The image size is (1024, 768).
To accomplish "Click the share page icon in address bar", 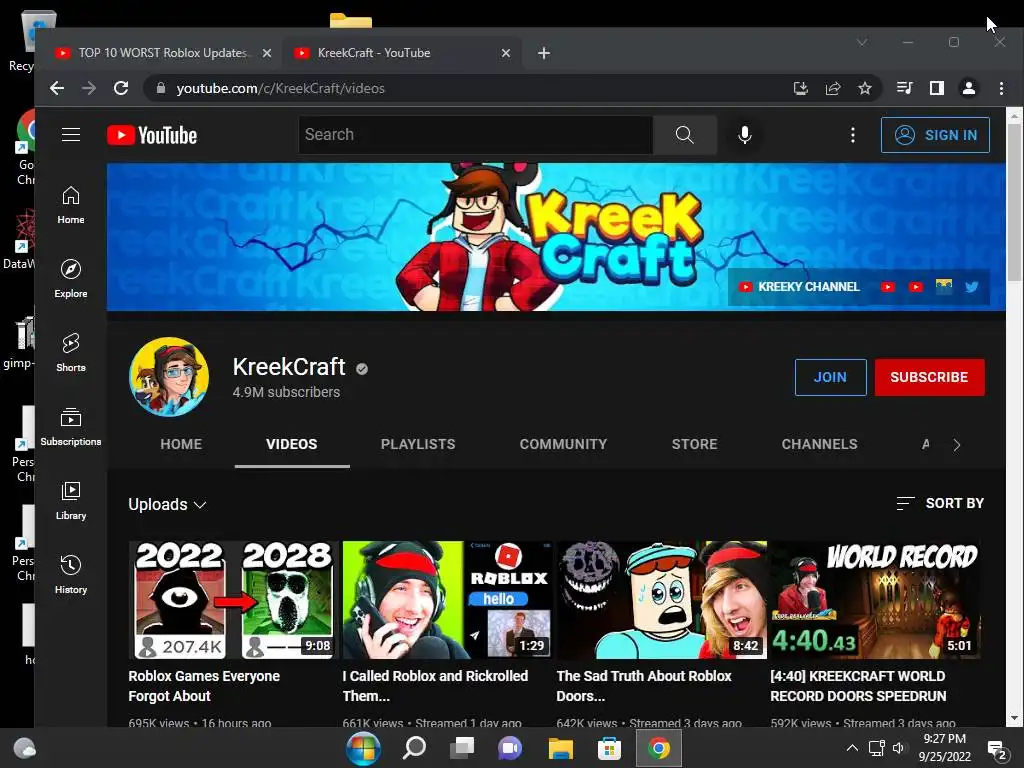I will tap(833, 88).
